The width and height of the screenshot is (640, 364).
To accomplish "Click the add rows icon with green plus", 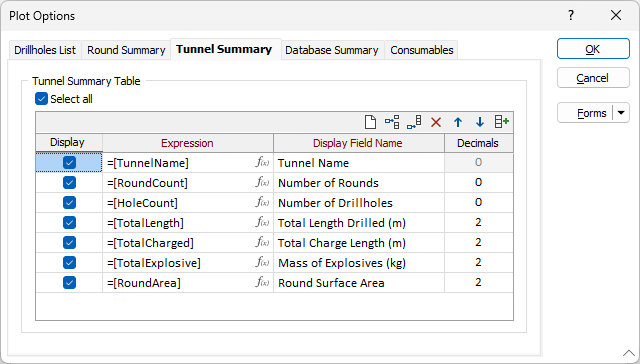I will (x=502, y=122).
